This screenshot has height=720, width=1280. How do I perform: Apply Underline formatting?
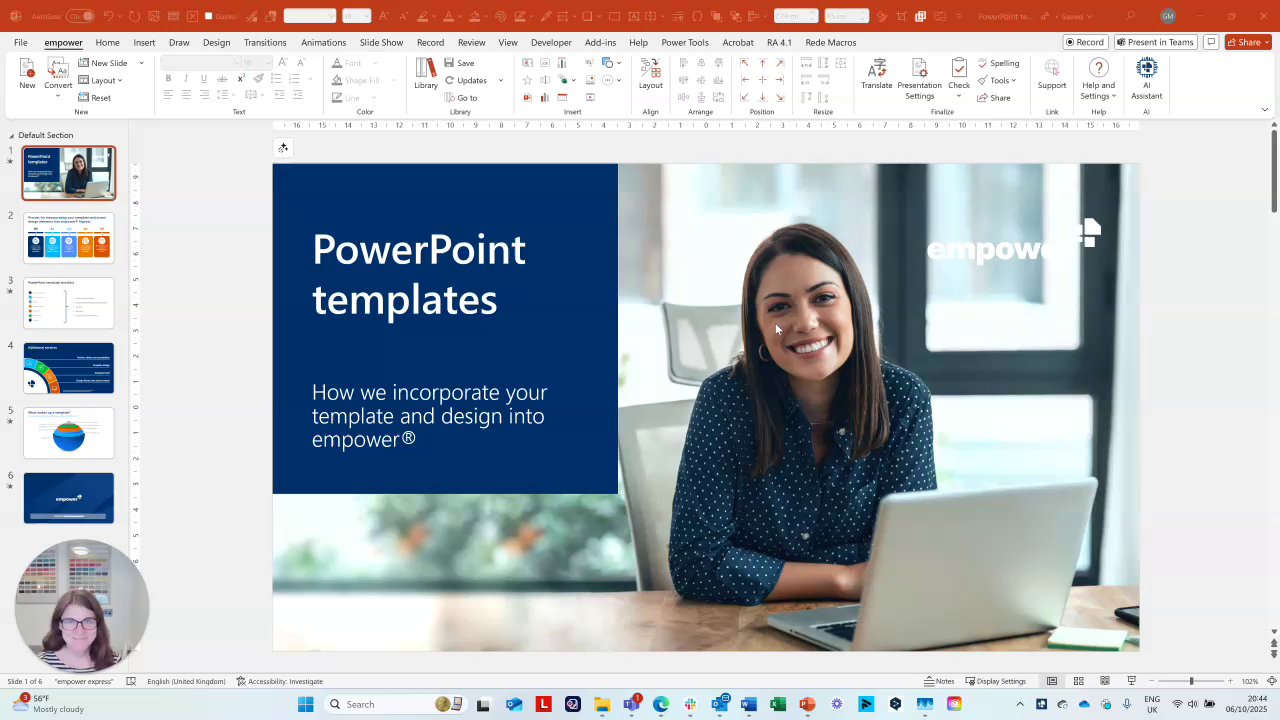coord(204,79)
